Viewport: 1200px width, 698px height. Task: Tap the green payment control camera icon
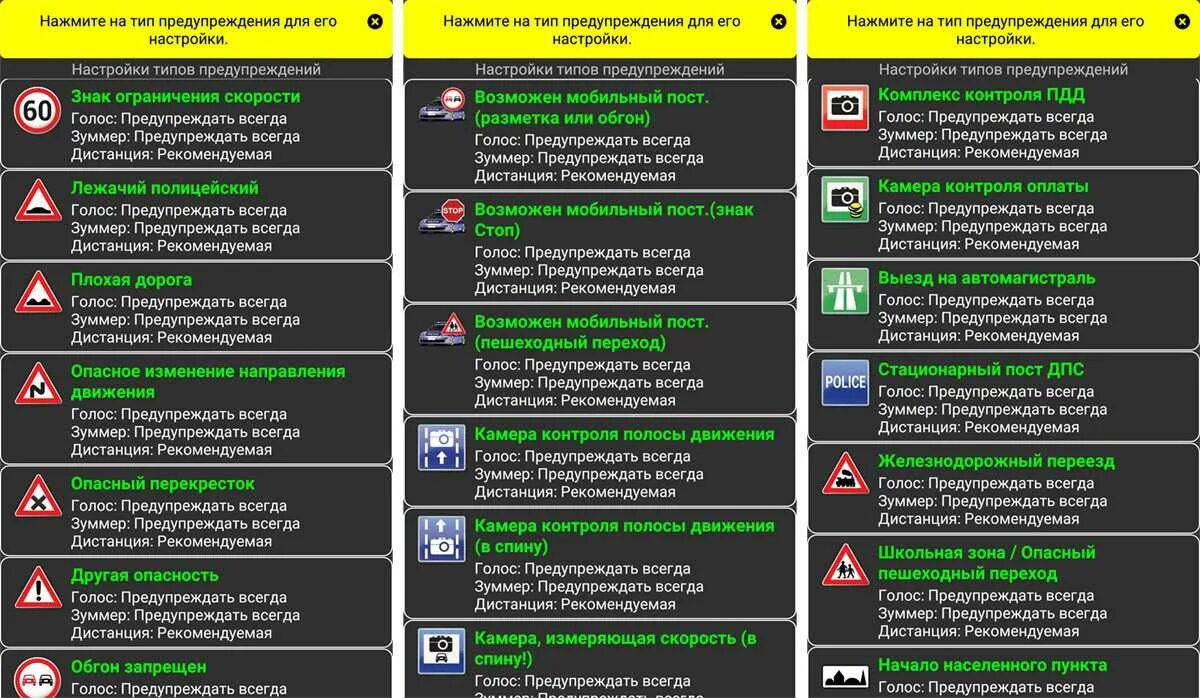point(845,198)
